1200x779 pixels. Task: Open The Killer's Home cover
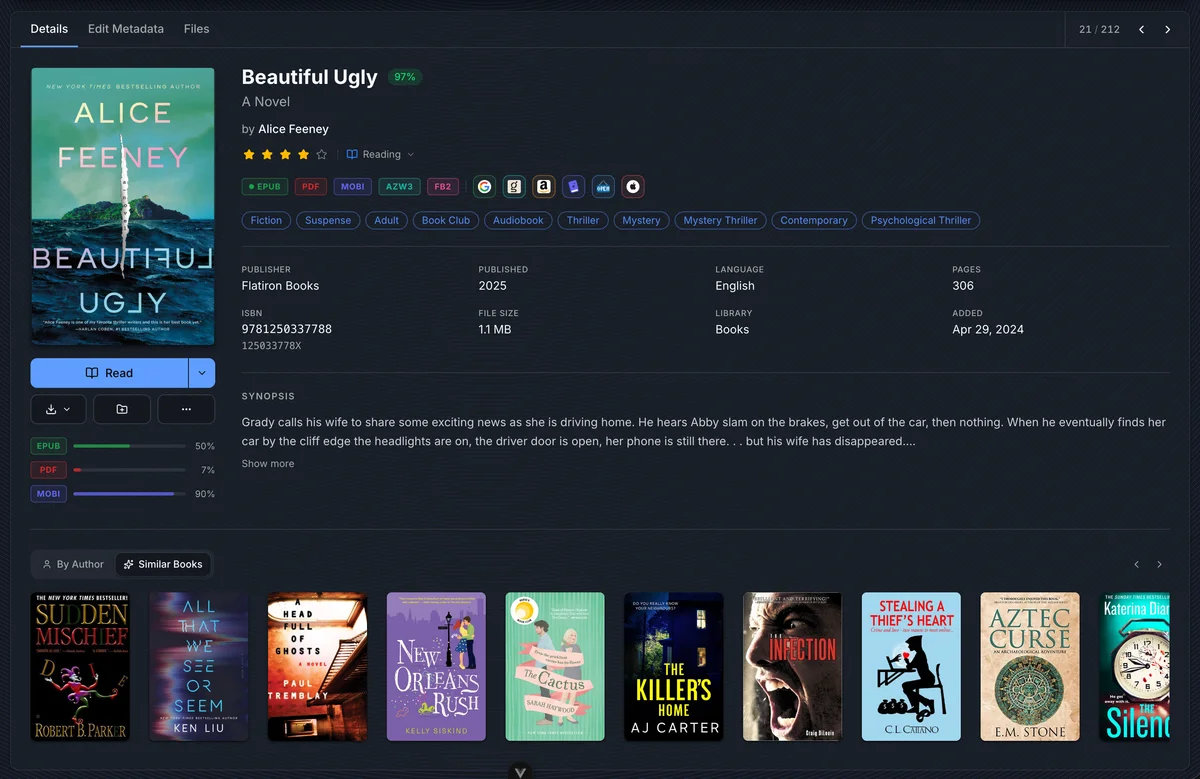click(674, 667)
